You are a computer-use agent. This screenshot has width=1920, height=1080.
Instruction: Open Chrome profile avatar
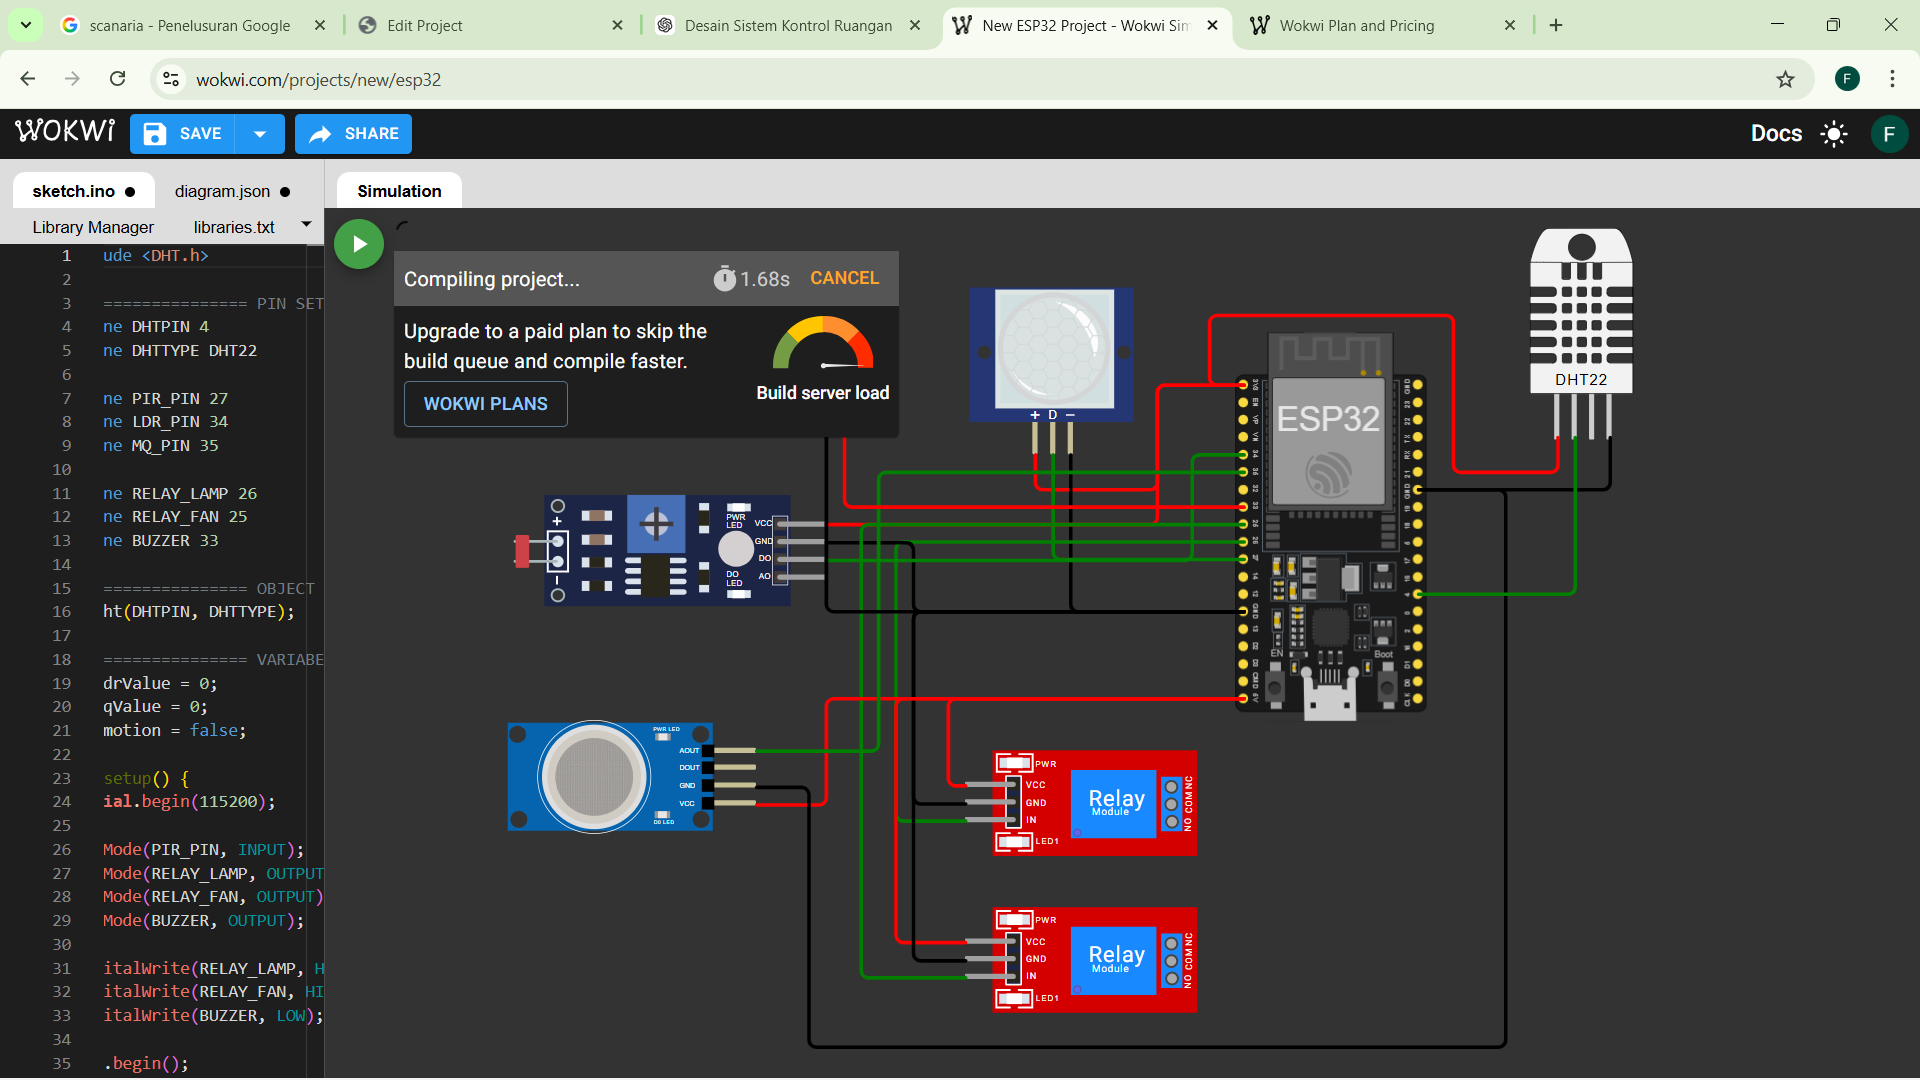coord(1847,79)
